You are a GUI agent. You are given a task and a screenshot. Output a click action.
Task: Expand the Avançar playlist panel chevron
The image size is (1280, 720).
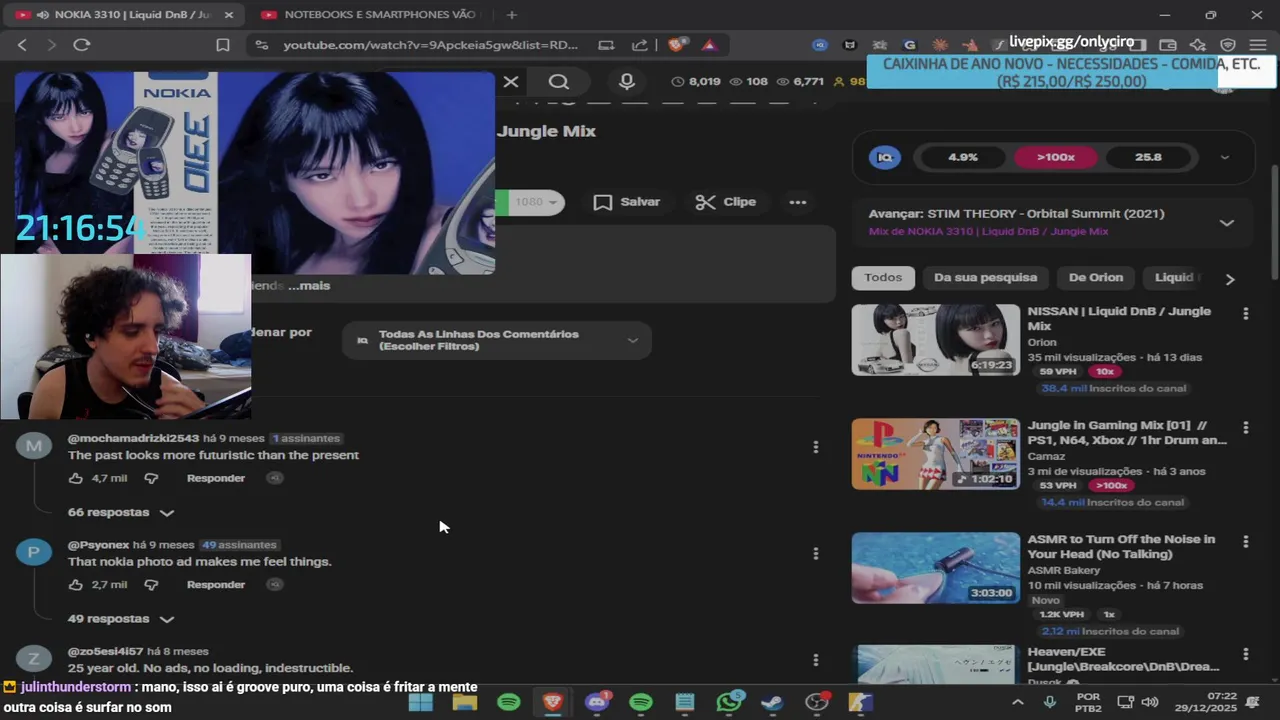coord(1227,222)
